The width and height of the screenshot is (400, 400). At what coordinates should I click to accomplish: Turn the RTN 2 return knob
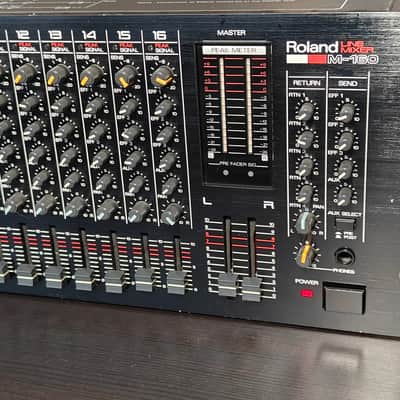tap(305, 139)
